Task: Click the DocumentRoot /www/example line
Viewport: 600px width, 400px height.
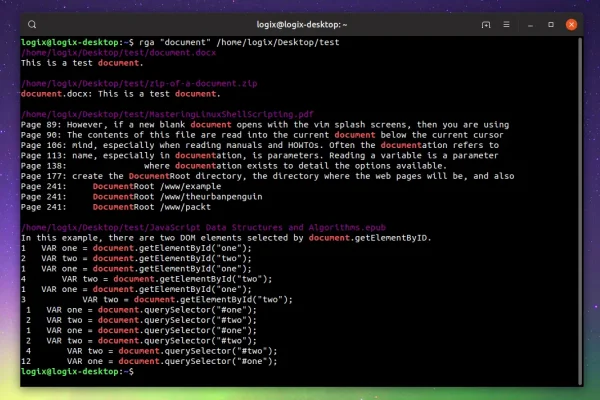Action: (121, 186)
